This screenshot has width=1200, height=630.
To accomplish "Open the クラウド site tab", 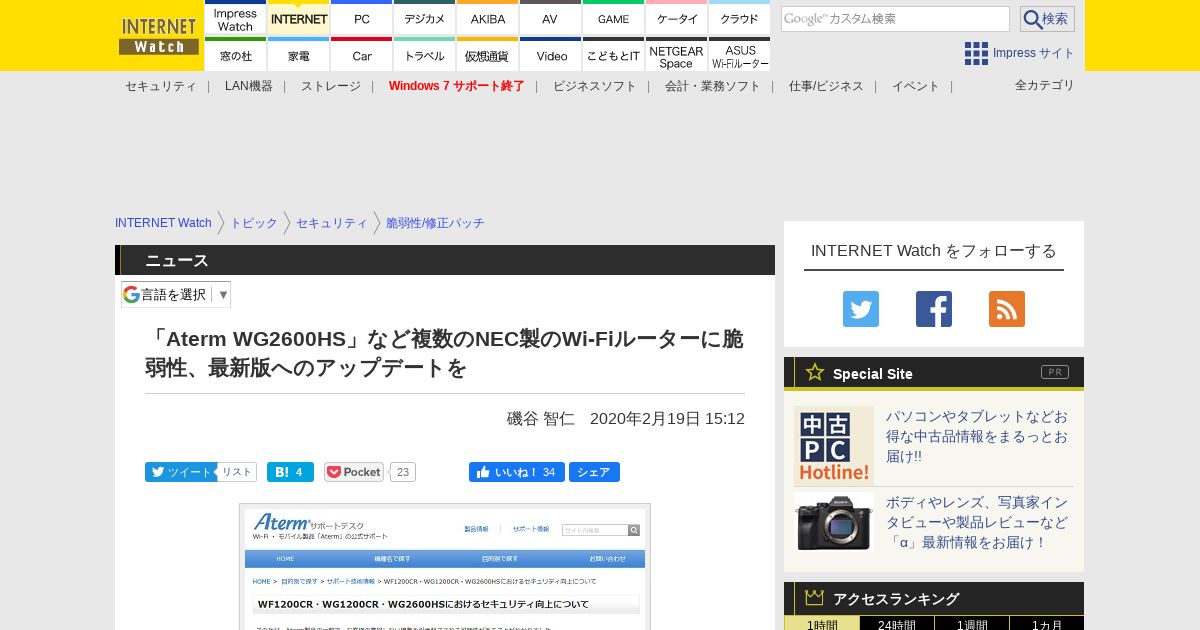I will pyautogui.click(x=740, y=18).
